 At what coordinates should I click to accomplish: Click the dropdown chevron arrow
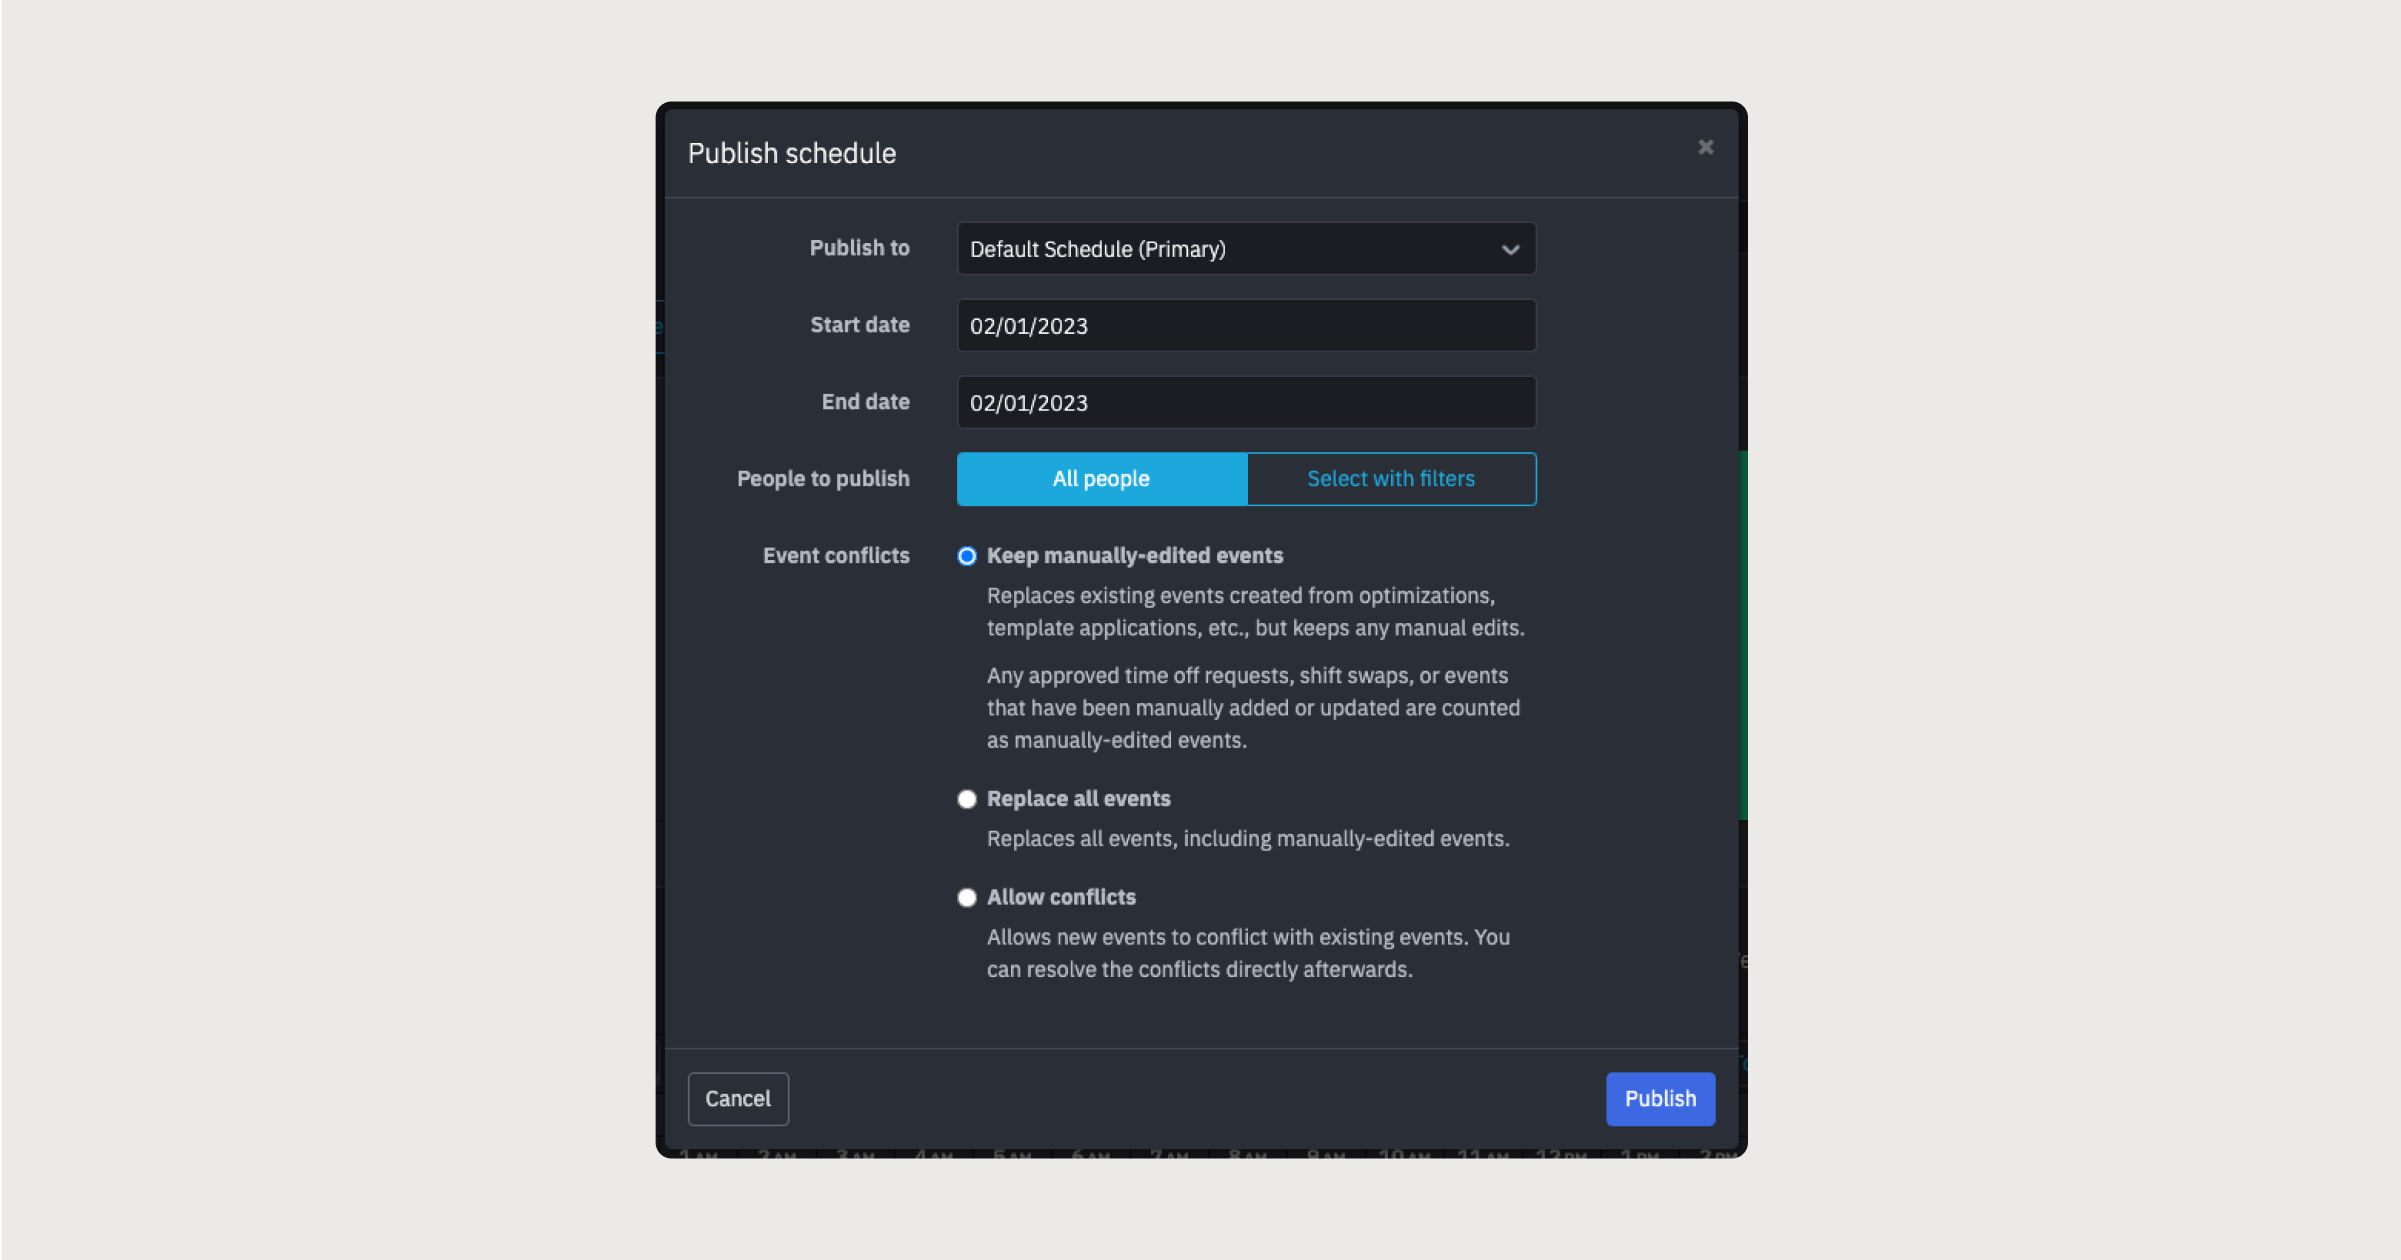pyautogui.click(x=1510, y=250)
